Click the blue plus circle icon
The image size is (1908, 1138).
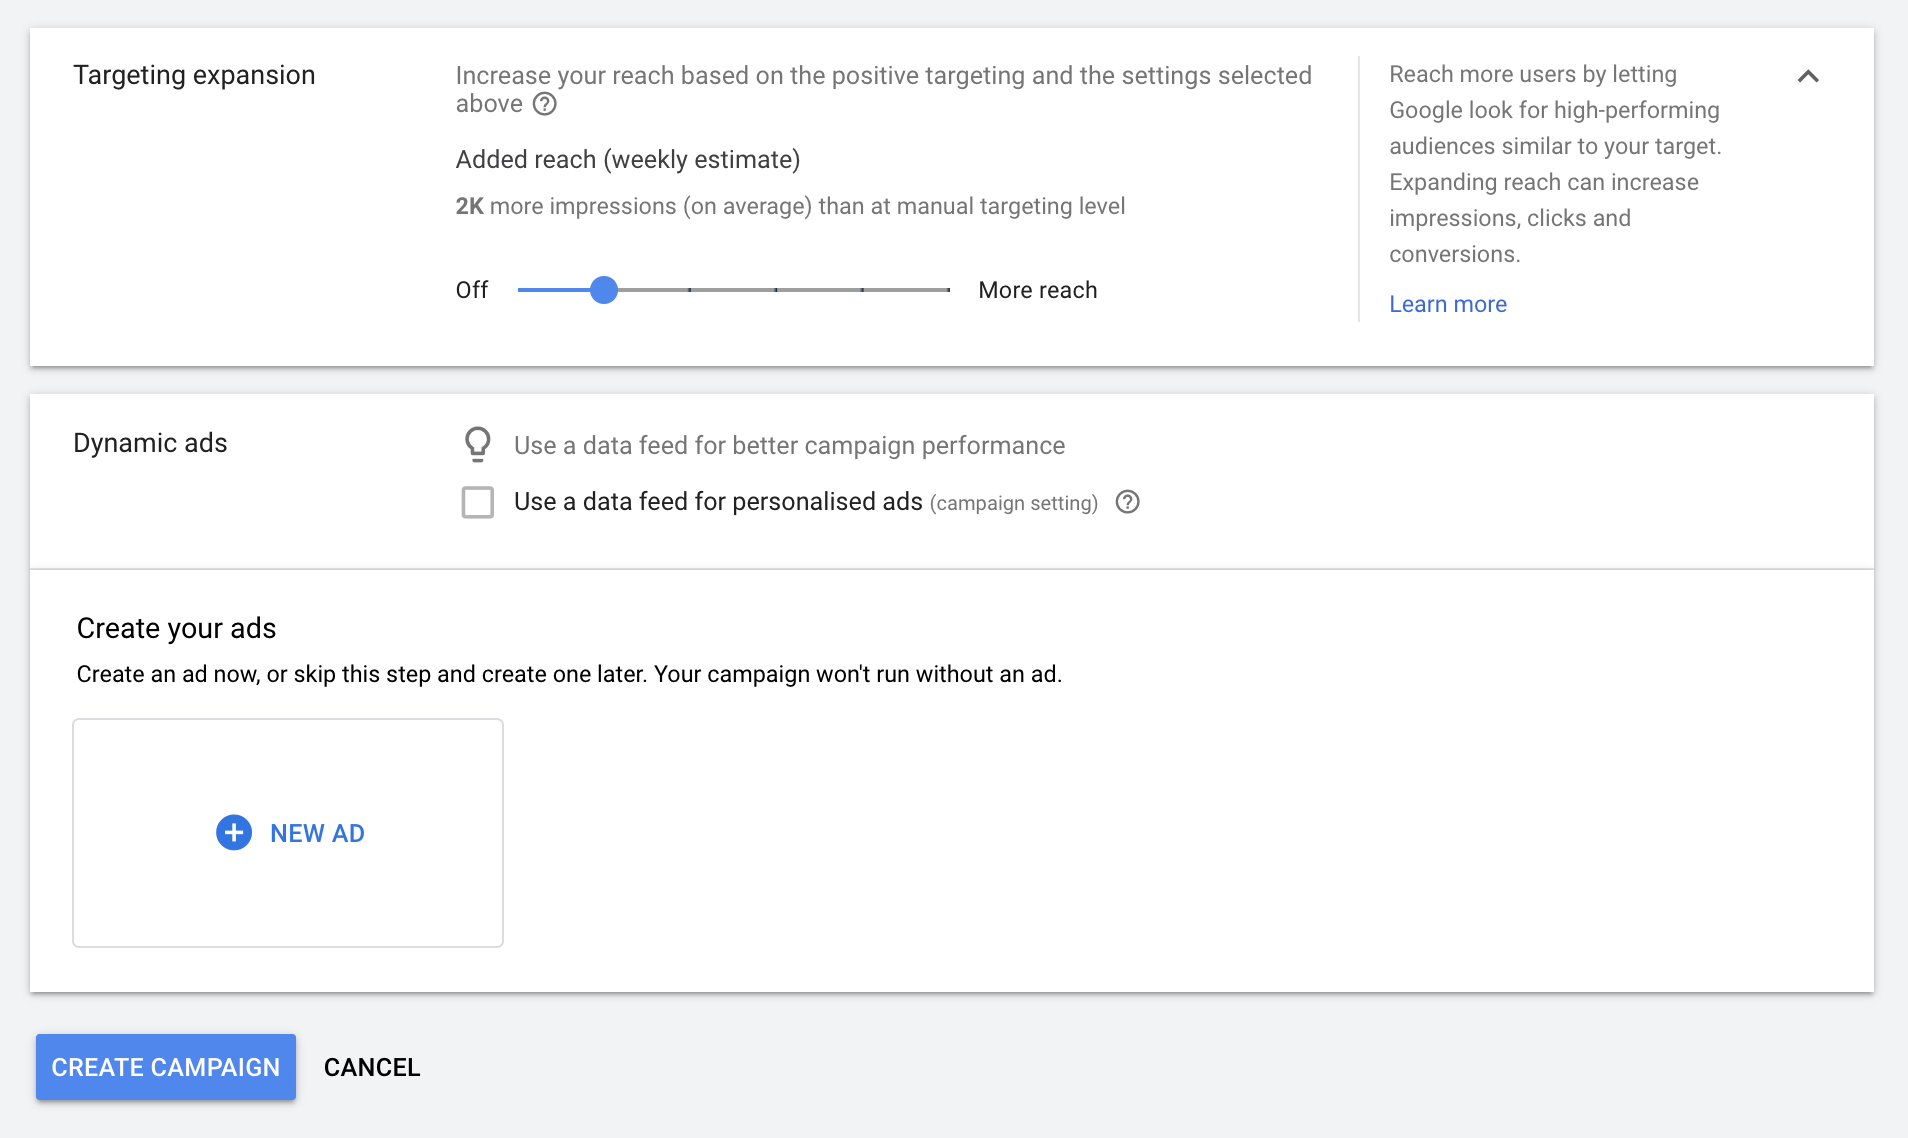(x=234, y=832)
